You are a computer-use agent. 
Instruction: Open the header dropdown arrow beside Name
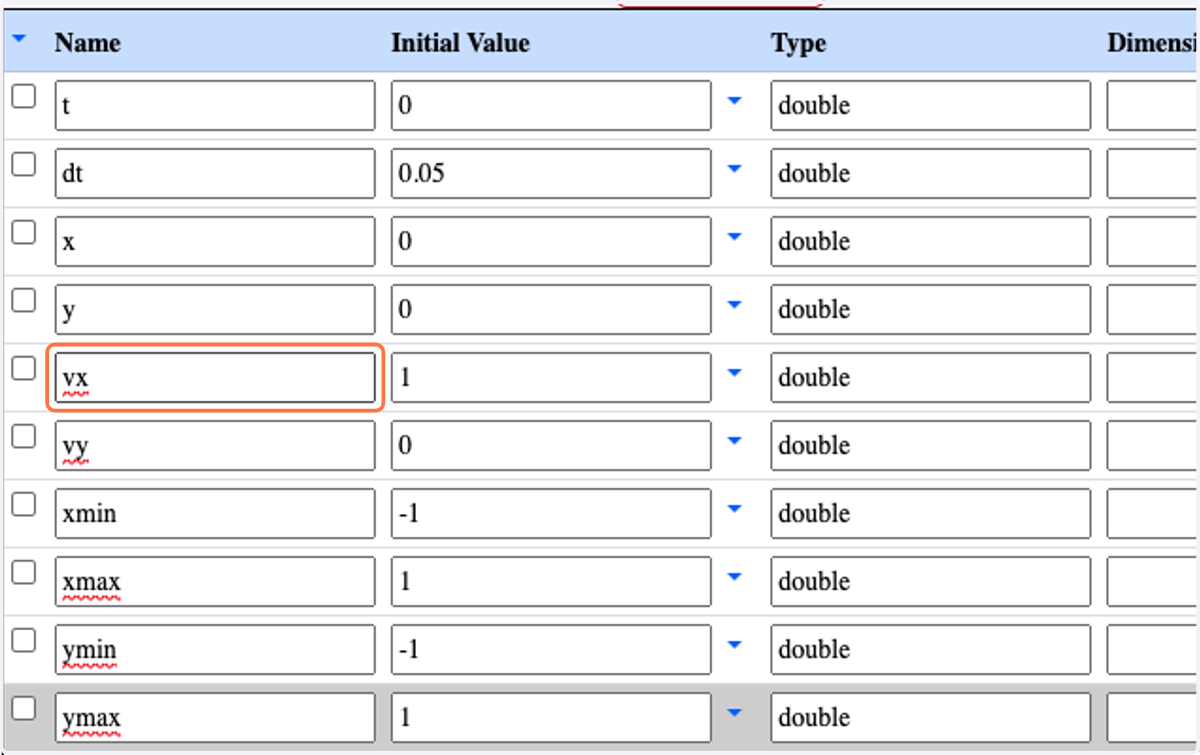click(19, 41)
